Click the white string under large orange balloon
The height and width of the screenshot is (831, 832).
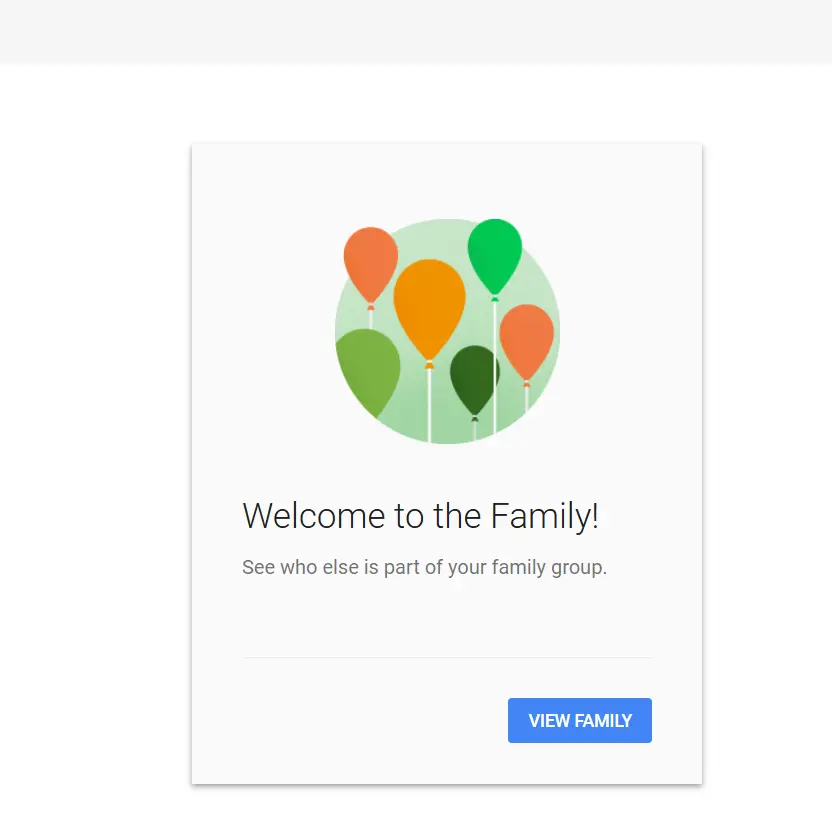pos(429,405)
